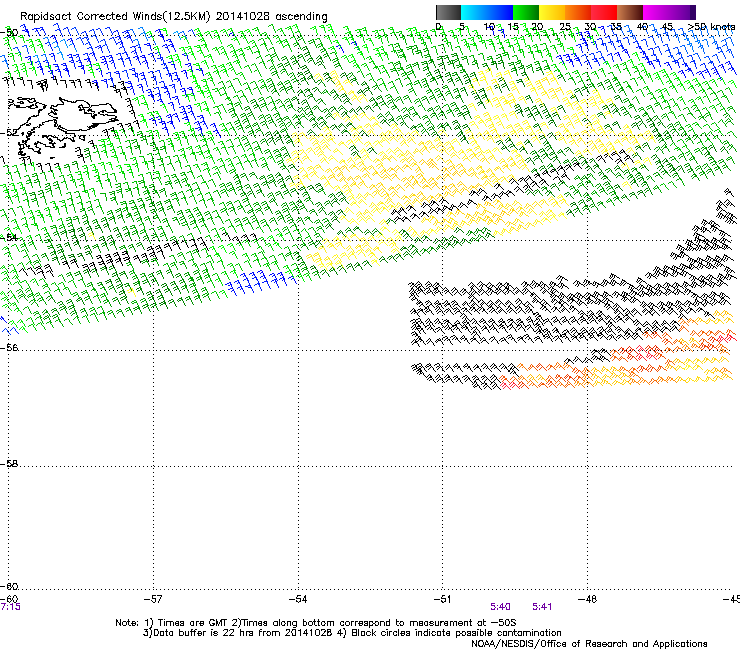Click the '-51' longitude axis label
The image size is (740, 650).
coord(442,599)
